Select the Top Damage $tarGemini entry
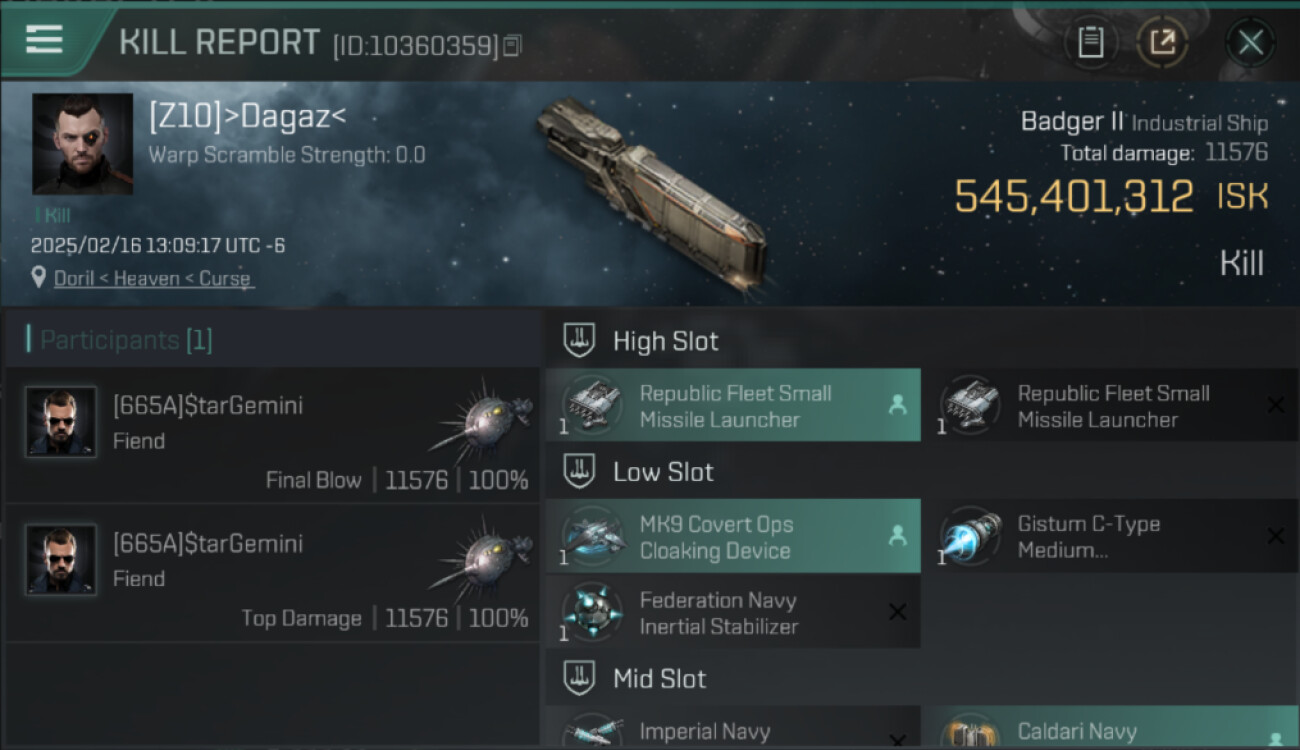Viewport: 1300px width, 750px height. tap(272, 573)
